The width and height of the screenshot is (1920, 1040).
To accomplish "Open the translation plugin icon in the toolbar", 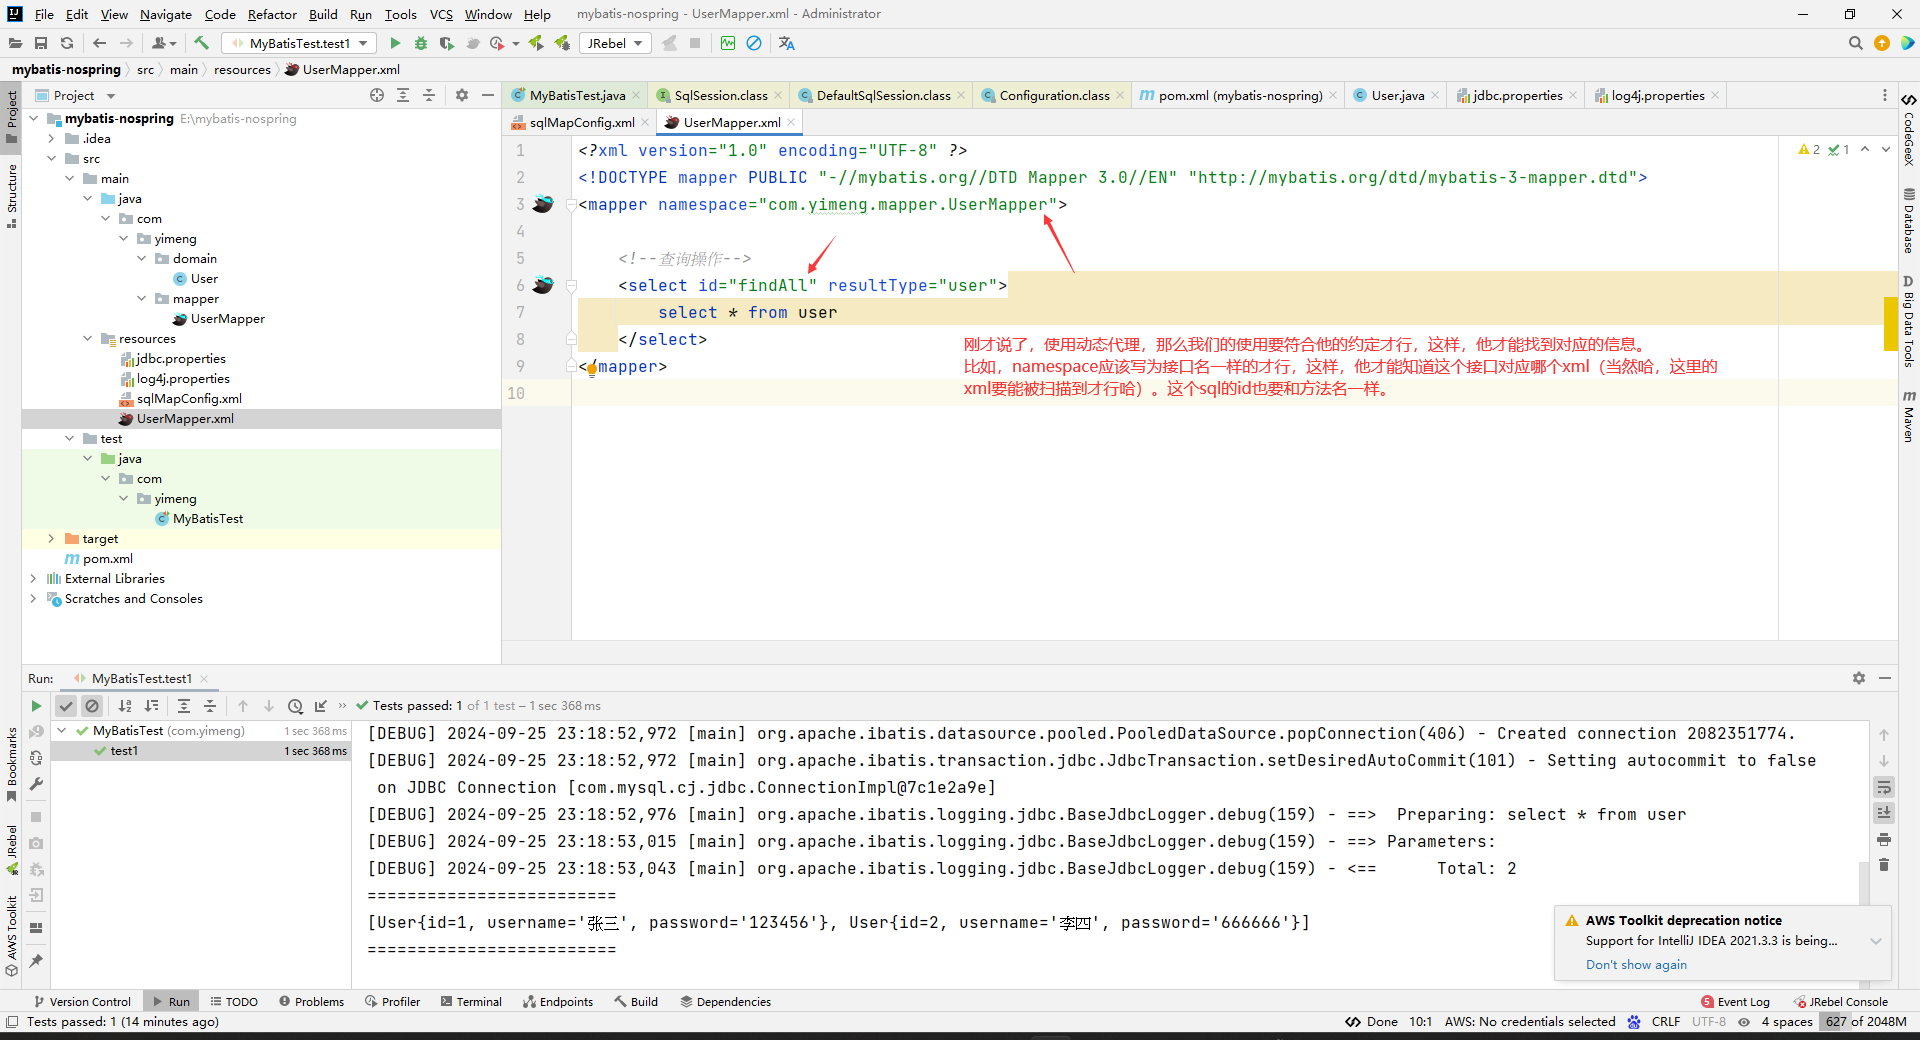I will tap(787, 43).
